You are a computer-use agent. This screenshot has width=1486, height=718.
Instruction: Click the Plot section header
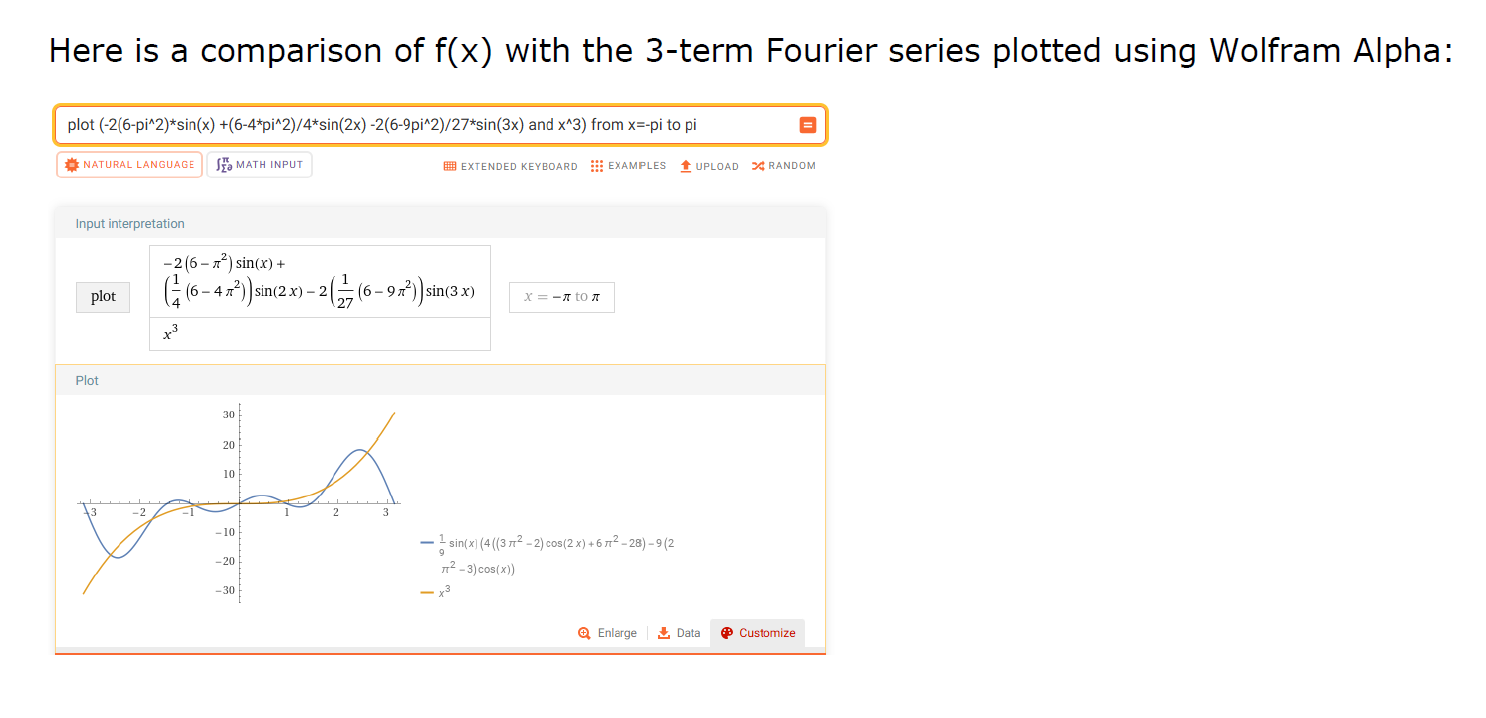click(x=88, y=381)
